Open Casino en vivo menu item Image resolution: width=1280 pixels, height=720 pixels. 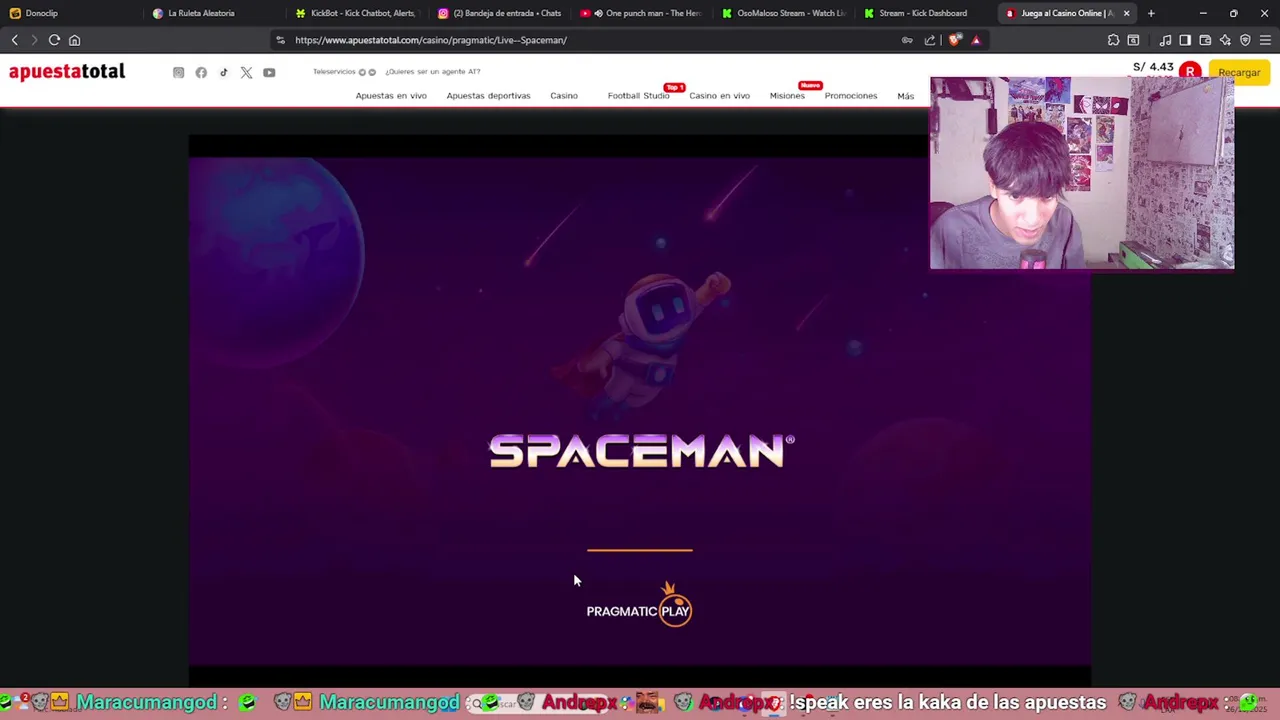(719, 96)
